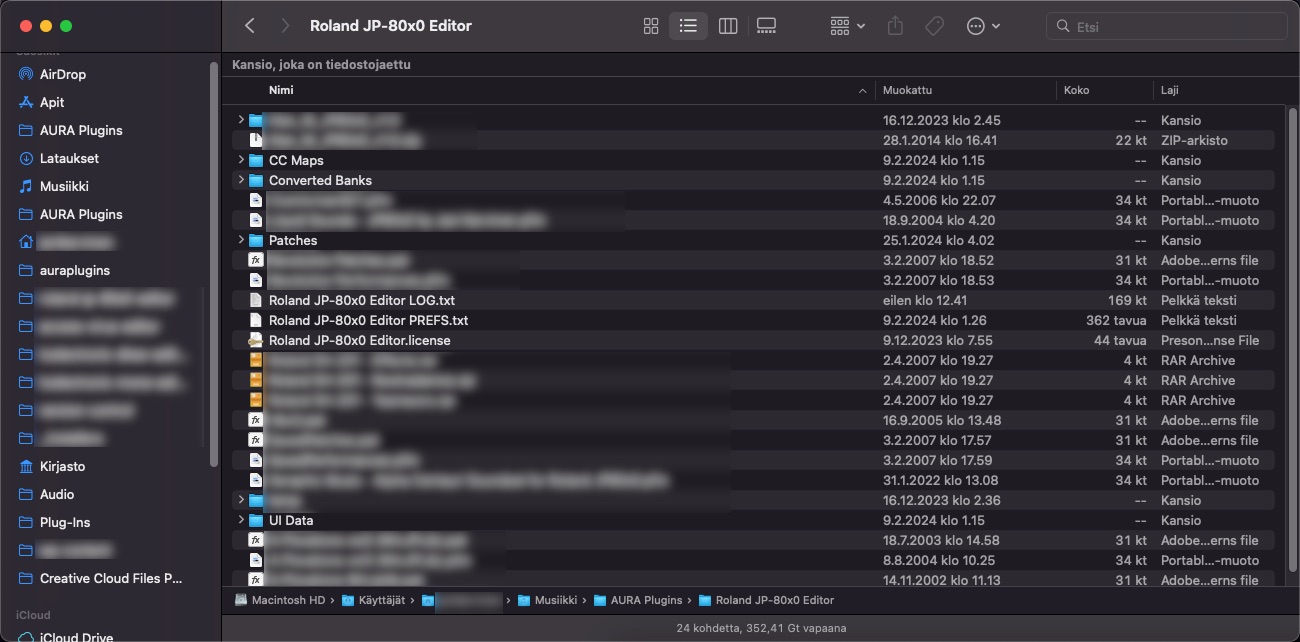Click the sidebar vertical scrollbar
The image size is (1300, 642).
click(213, 265)
